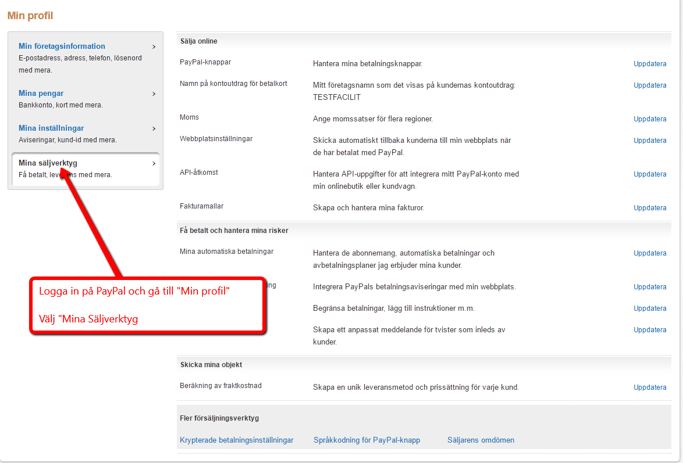The image size is (683, 463).
Task: Click the Fakturamallar row label
Action: coord(201,206)
